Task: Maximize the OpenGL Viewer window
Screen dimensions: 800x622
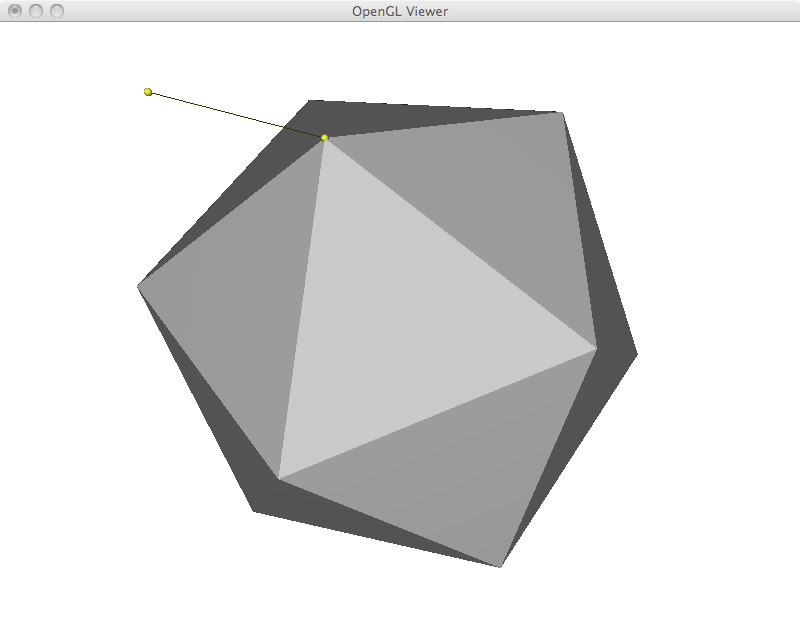Action: tap(57, 11)
